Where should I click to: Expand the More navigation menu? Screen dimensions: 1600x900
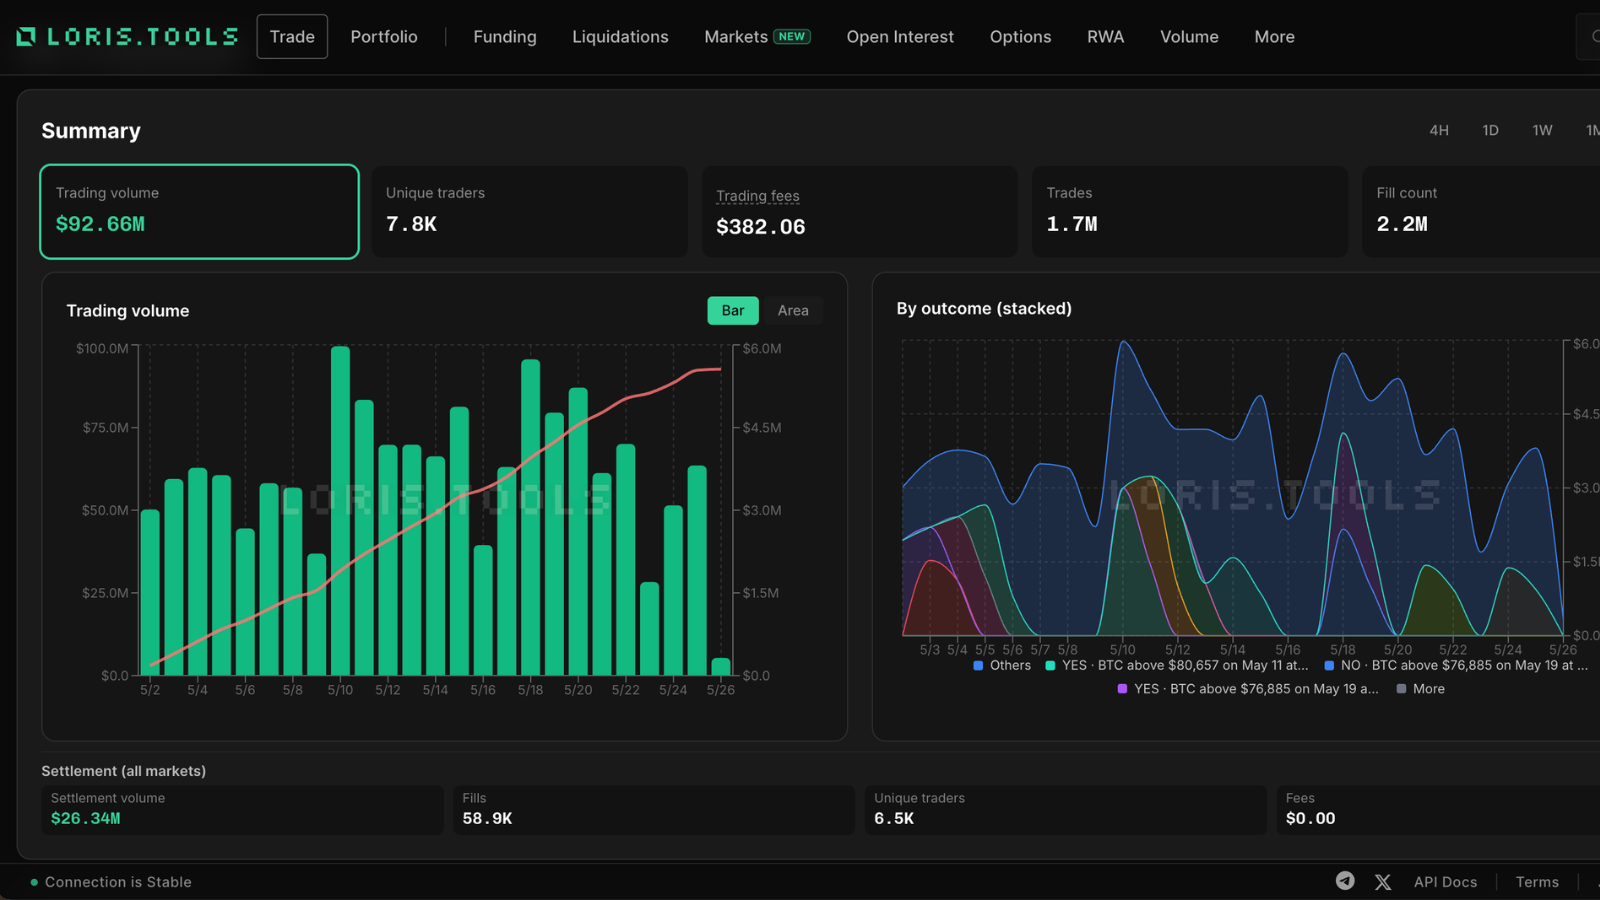coord(1274,37)
